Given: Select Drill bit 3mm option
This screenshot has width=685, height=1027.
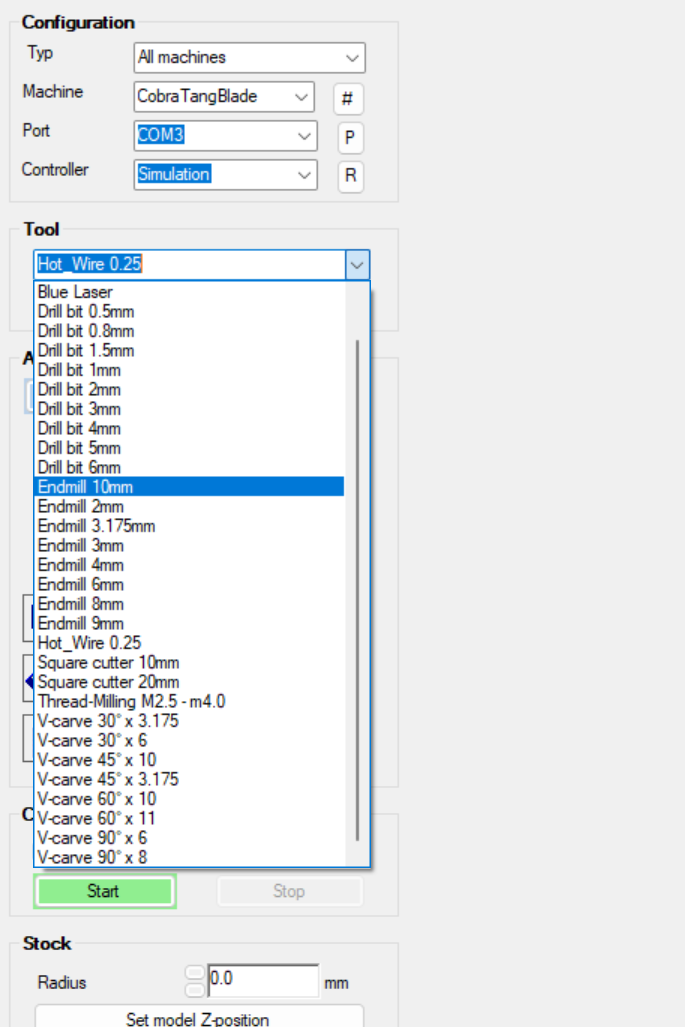Looking at the screenshot, I should pos(189,409).
